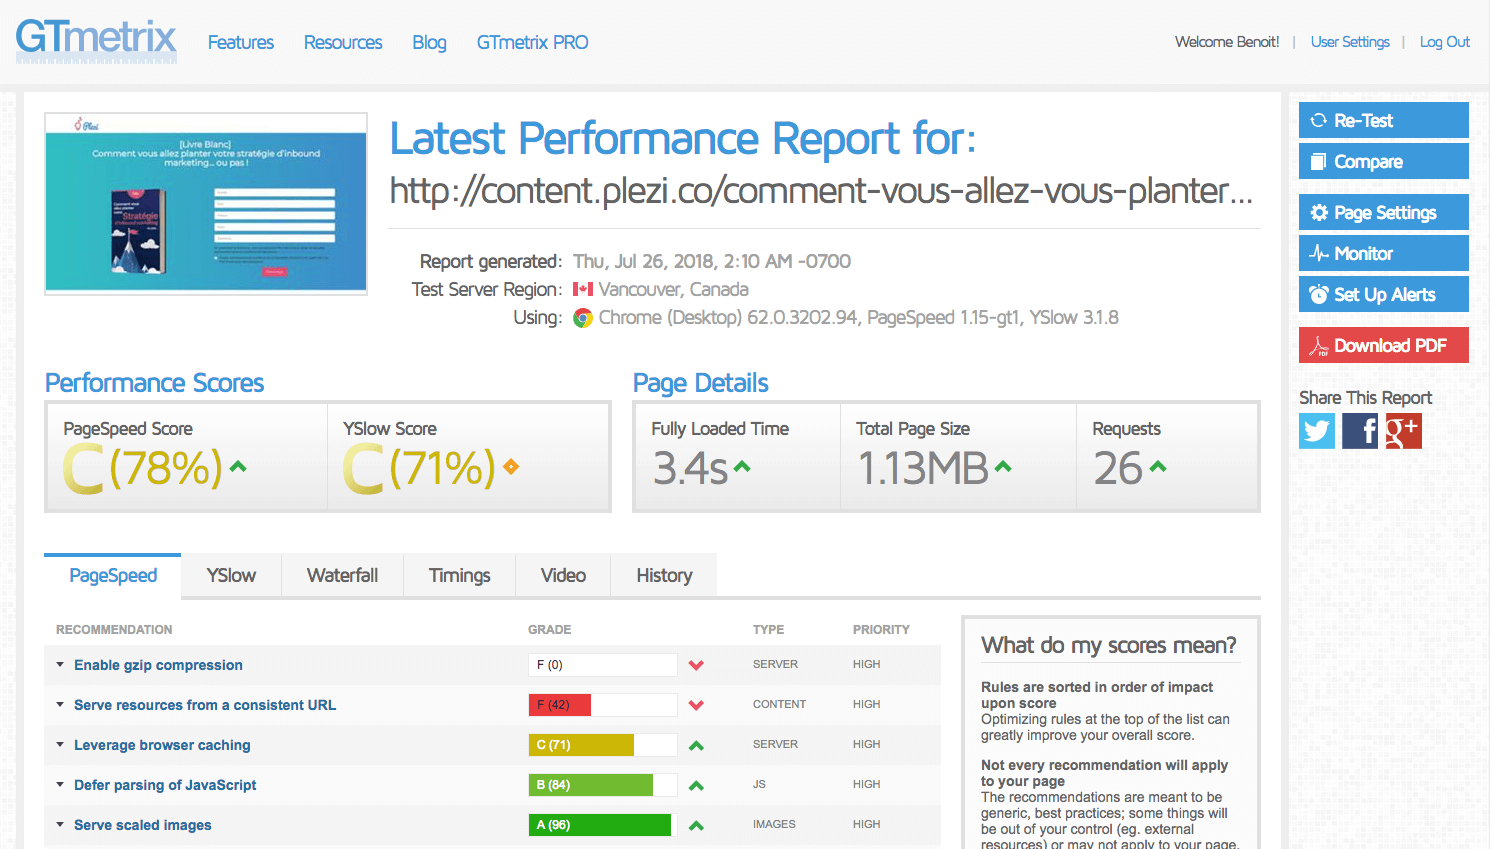Click the Log Out link

[x=1445, y=42]
